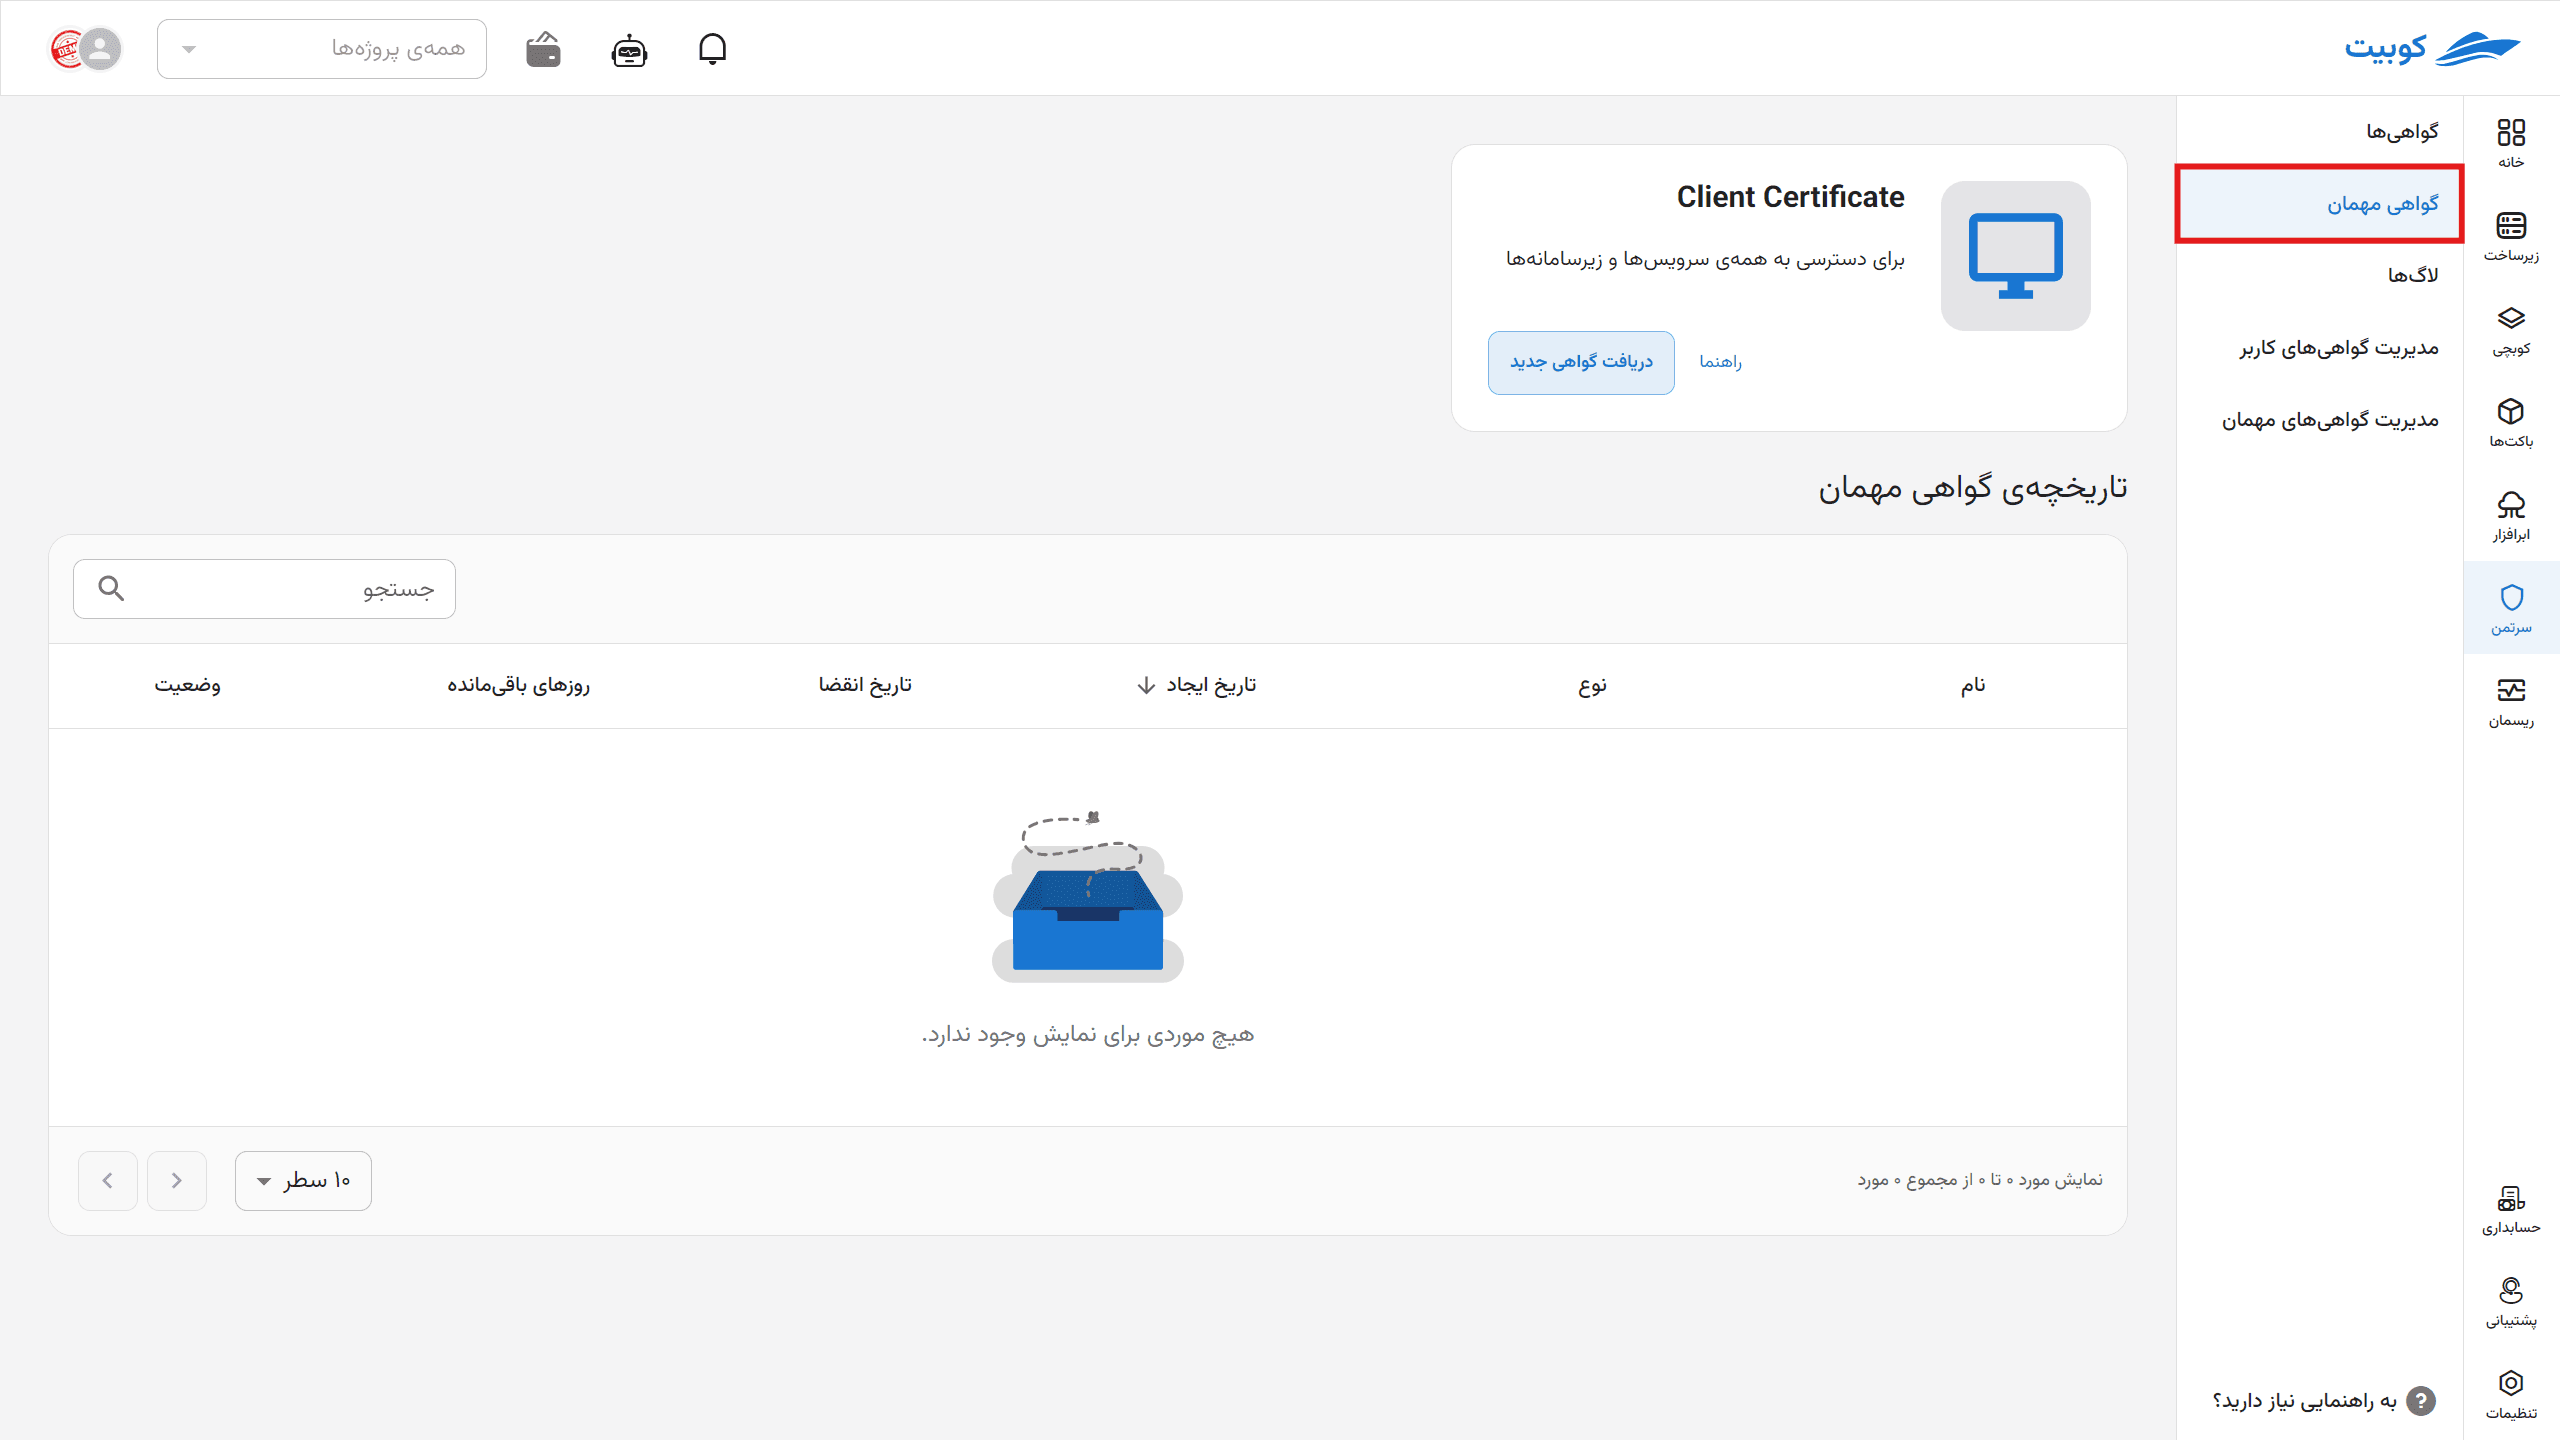Click دریافت گواهی جدید button

click(1581, 362)
